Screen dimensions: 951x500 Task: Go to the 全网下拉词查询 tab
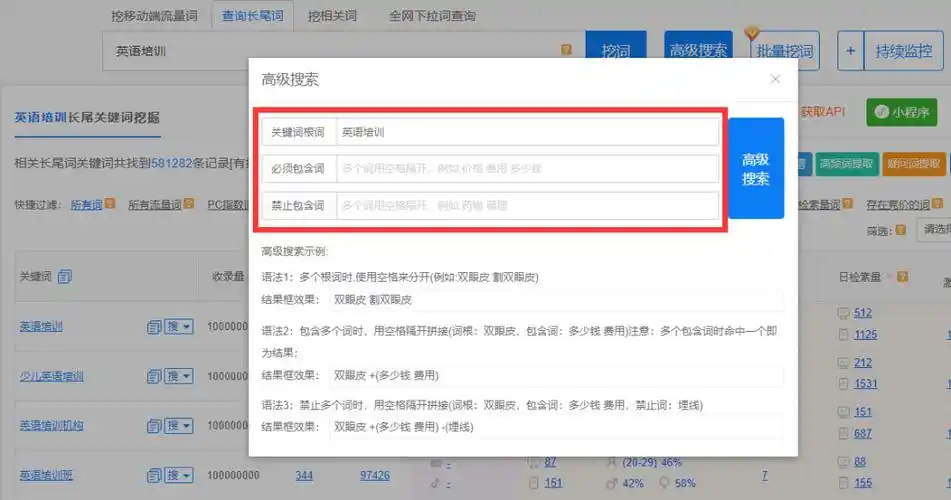tap(432, 16)
